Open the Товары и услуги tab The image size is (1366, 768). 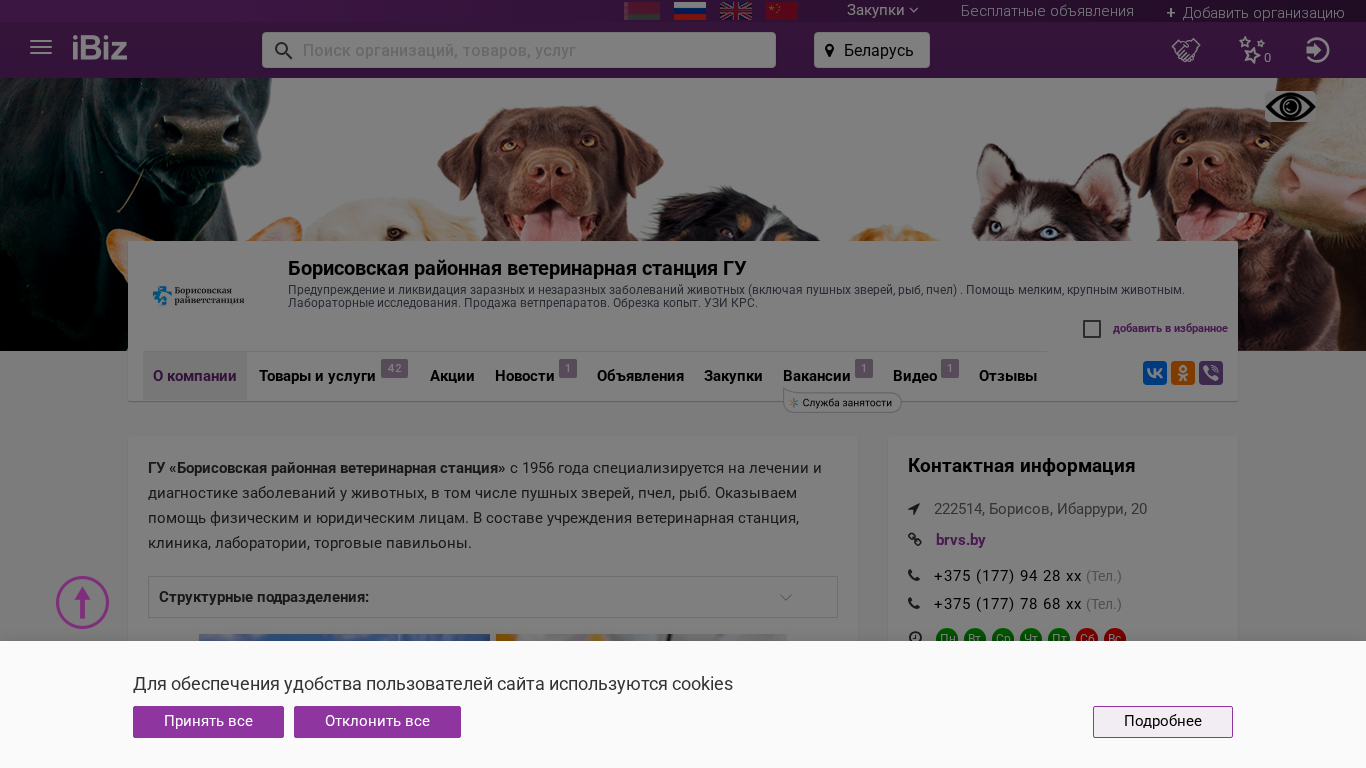click(333, 376)
